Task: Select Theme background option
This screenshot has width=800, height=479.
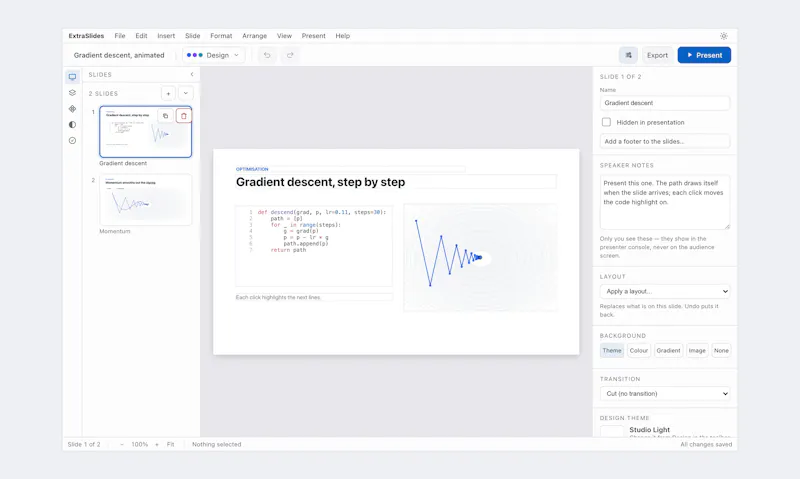Action: pyautogui.click(x=612, y=350)
